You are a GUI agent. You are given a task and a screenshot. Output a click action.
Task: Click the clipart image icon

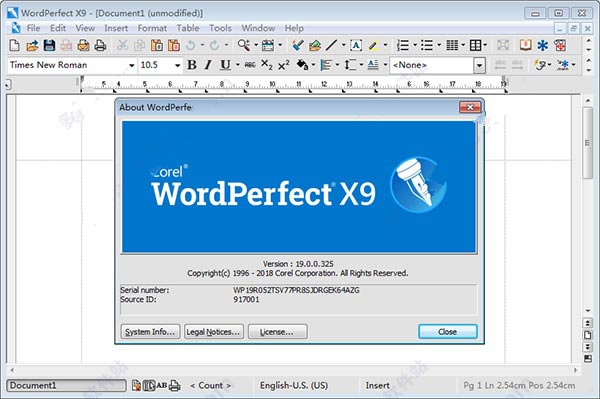click(x=315, y=45)
